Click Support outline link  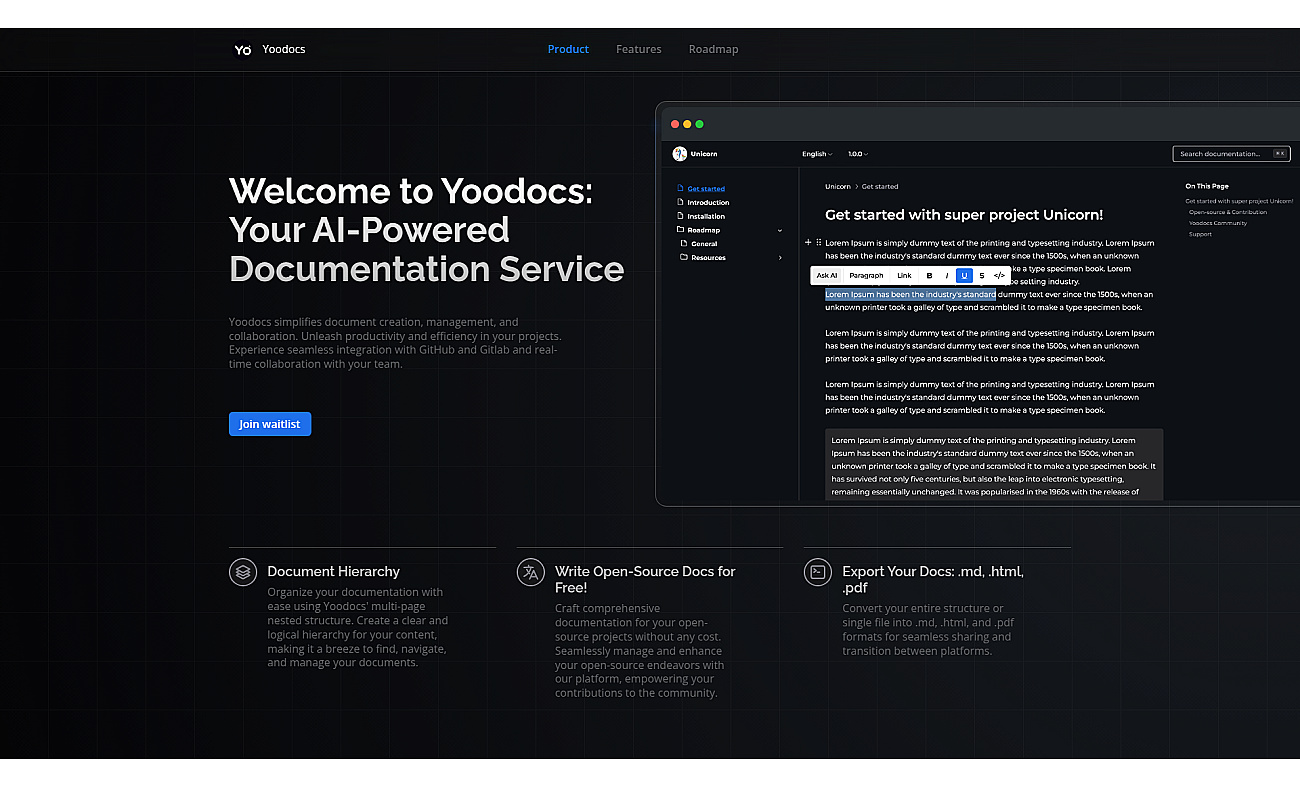pos(1200,234)
